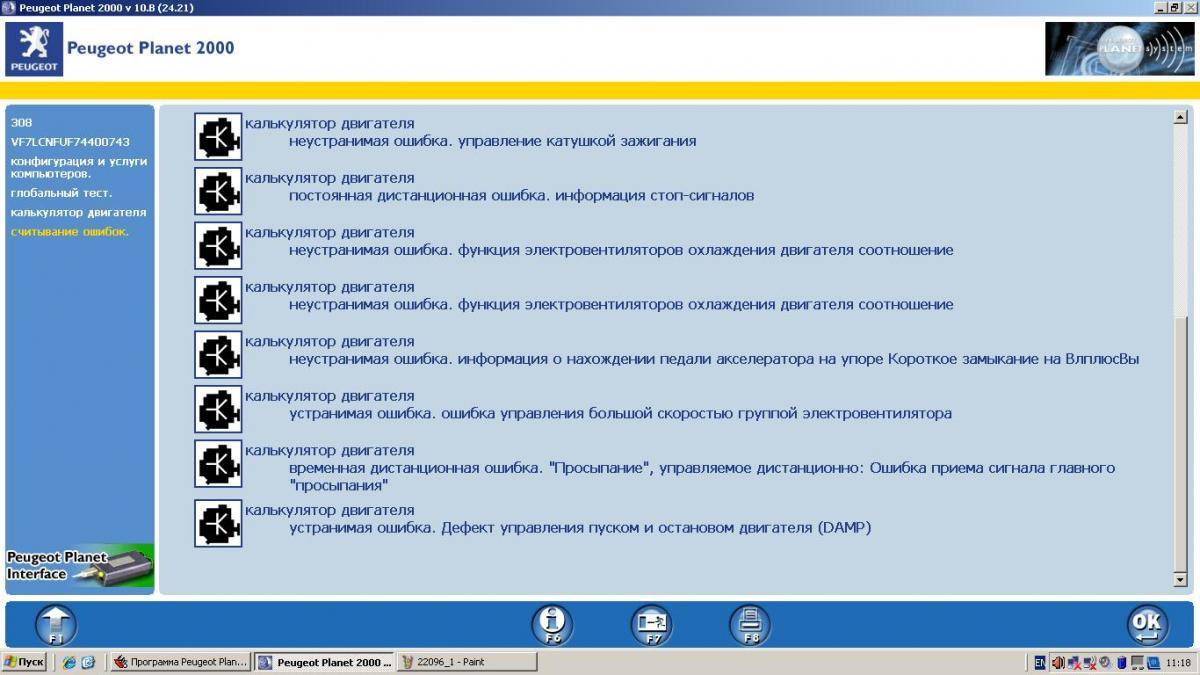The height and width of the screenshot is (675, 1200).
Task: Select 'считывание ошибок.' sidebar entry
Action: click(70, 232)
